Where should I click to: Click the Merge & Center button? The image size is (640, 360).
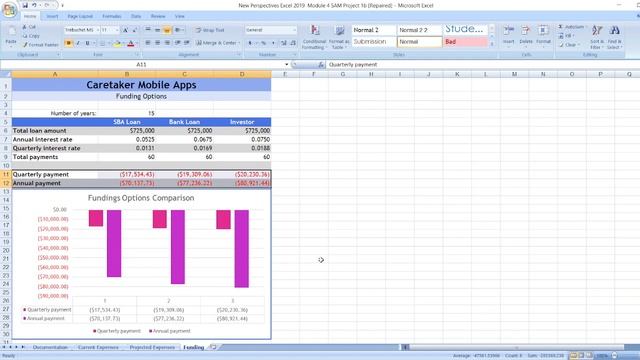[218, 43]
